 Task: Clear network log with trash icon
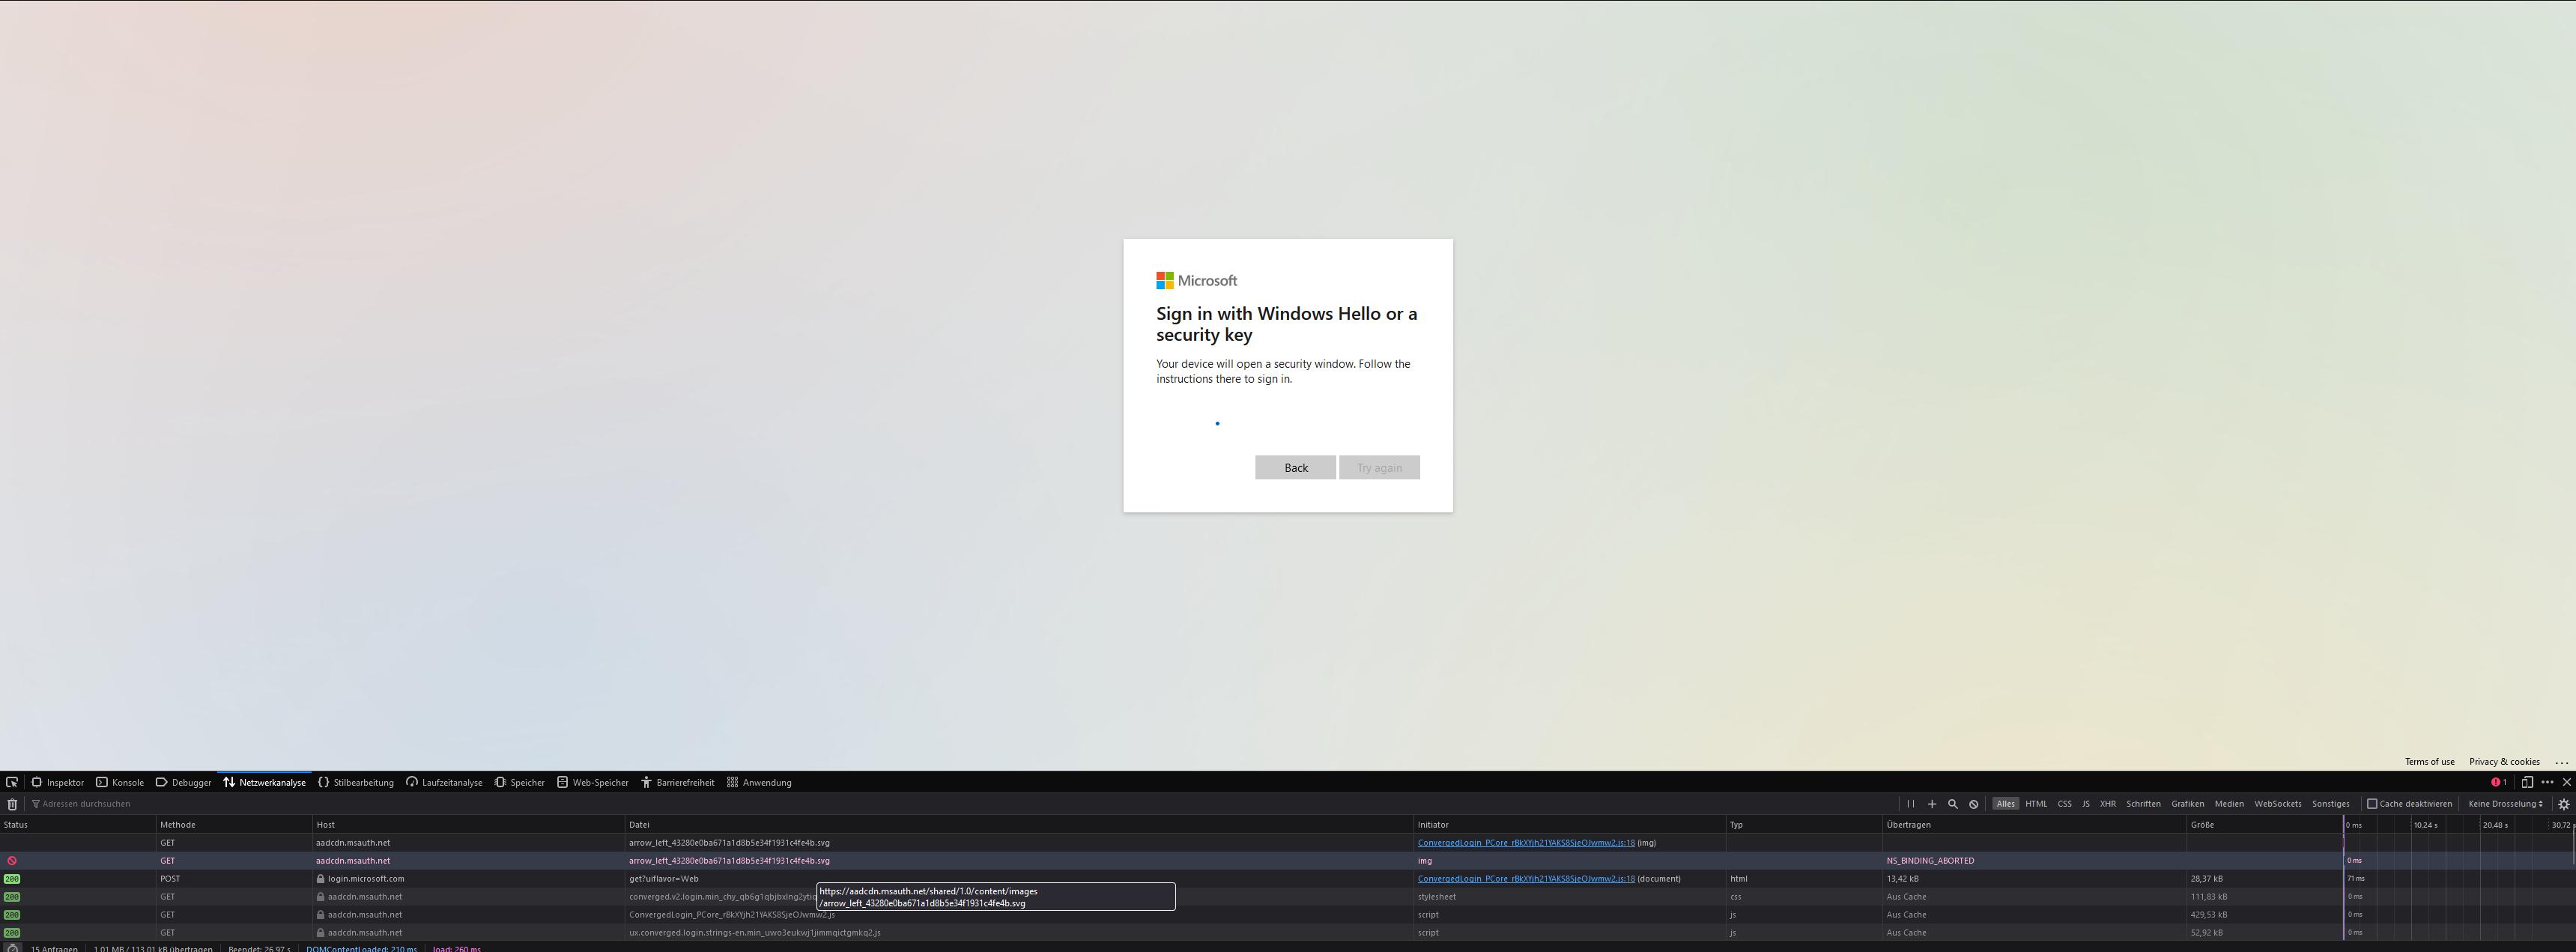click(x=12, y=804)
